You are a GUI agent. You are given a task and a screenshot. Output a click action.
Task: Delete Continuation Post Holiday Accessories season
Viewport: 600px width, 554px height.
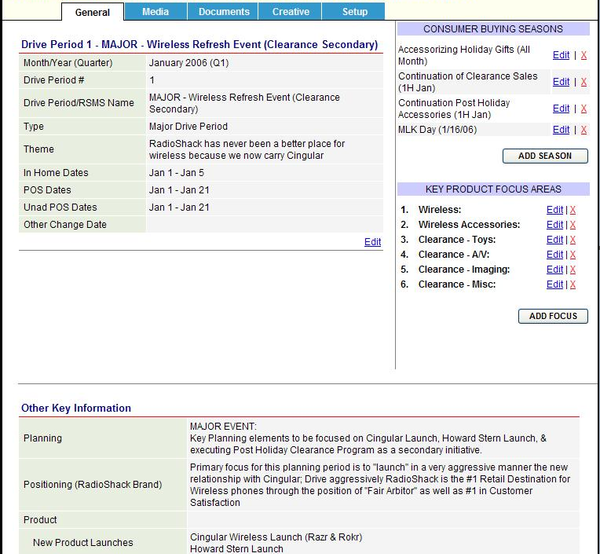click(584, 109)
